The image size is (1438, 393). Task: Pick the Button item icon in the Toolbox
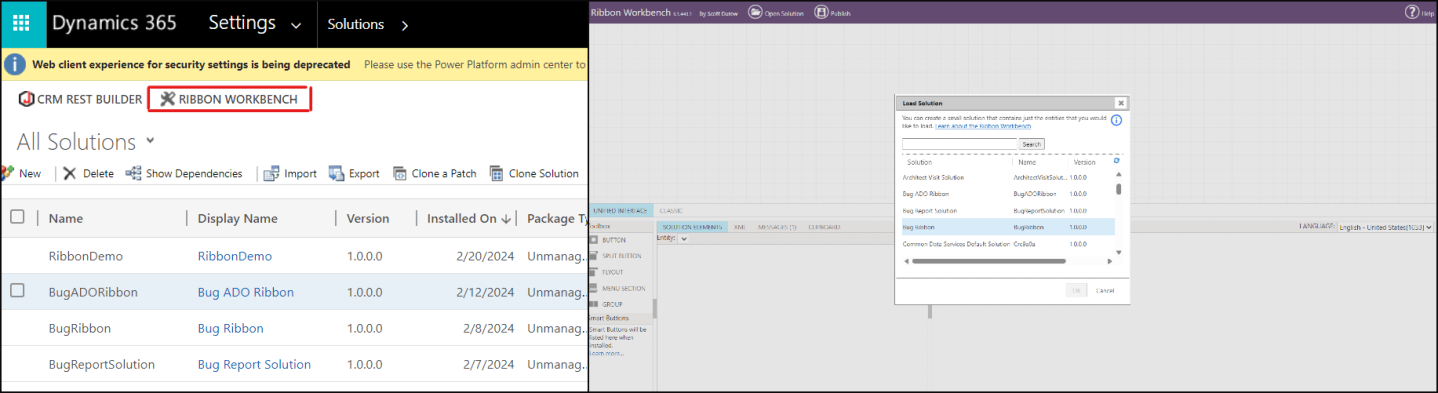593,240
